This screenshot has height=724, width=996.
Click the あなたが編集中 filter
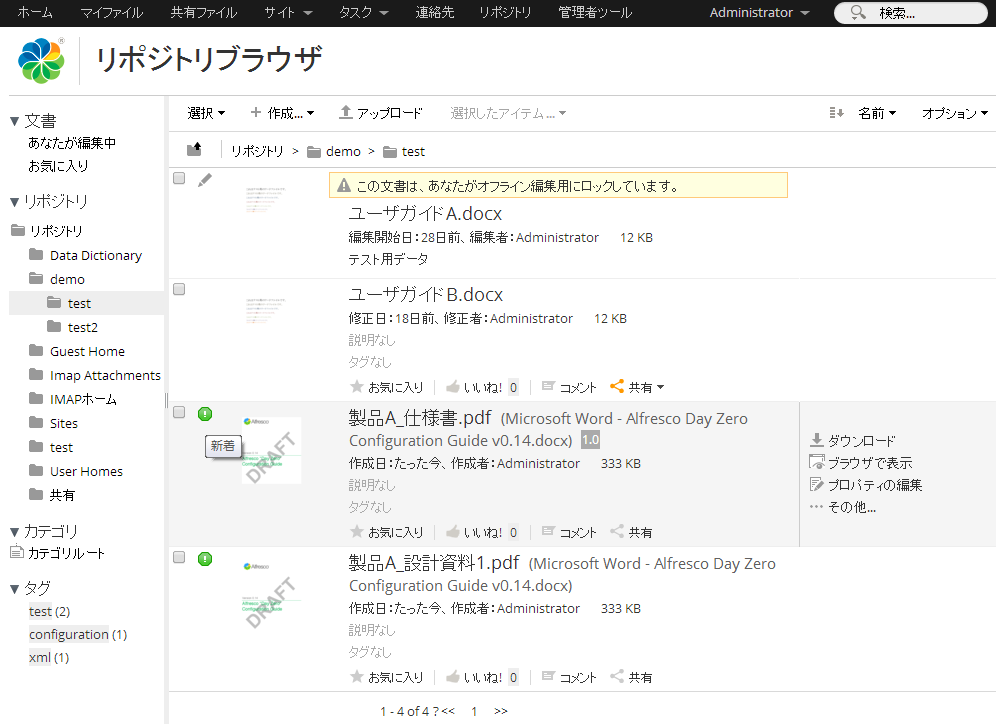coord(72,143)
